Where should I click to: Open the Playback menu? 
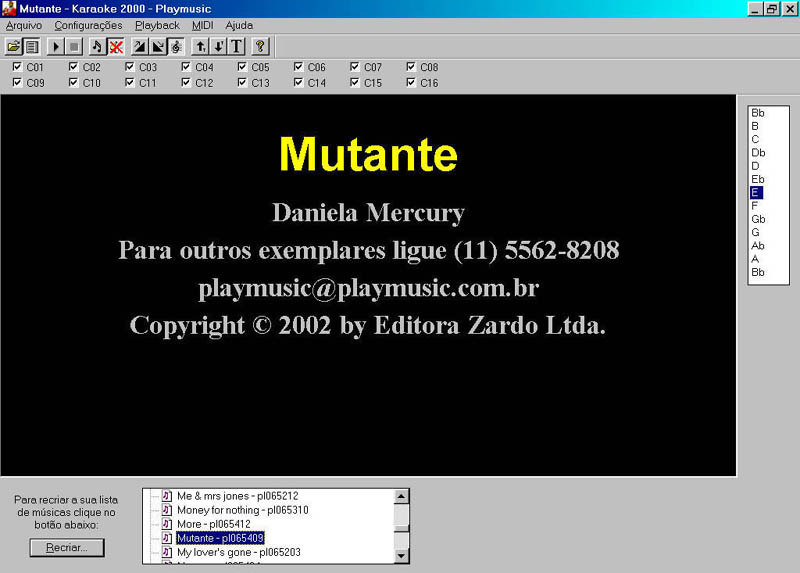(x=157, y=26)
